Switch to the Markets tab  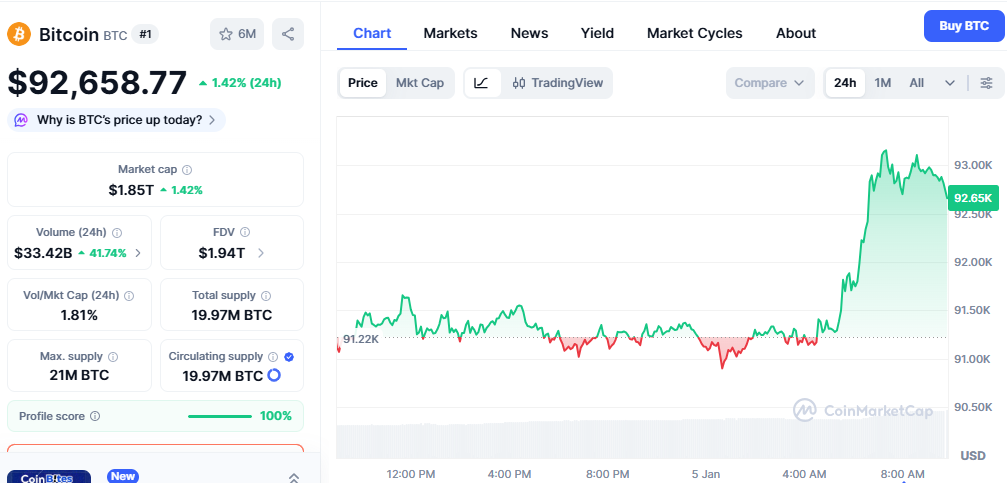pos(450,33)
